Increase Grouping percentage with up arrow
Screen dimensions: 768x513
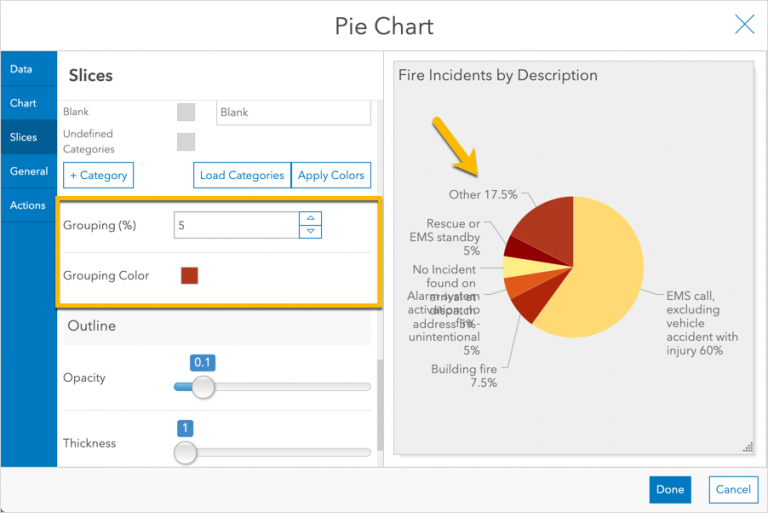tap(311, 219)
